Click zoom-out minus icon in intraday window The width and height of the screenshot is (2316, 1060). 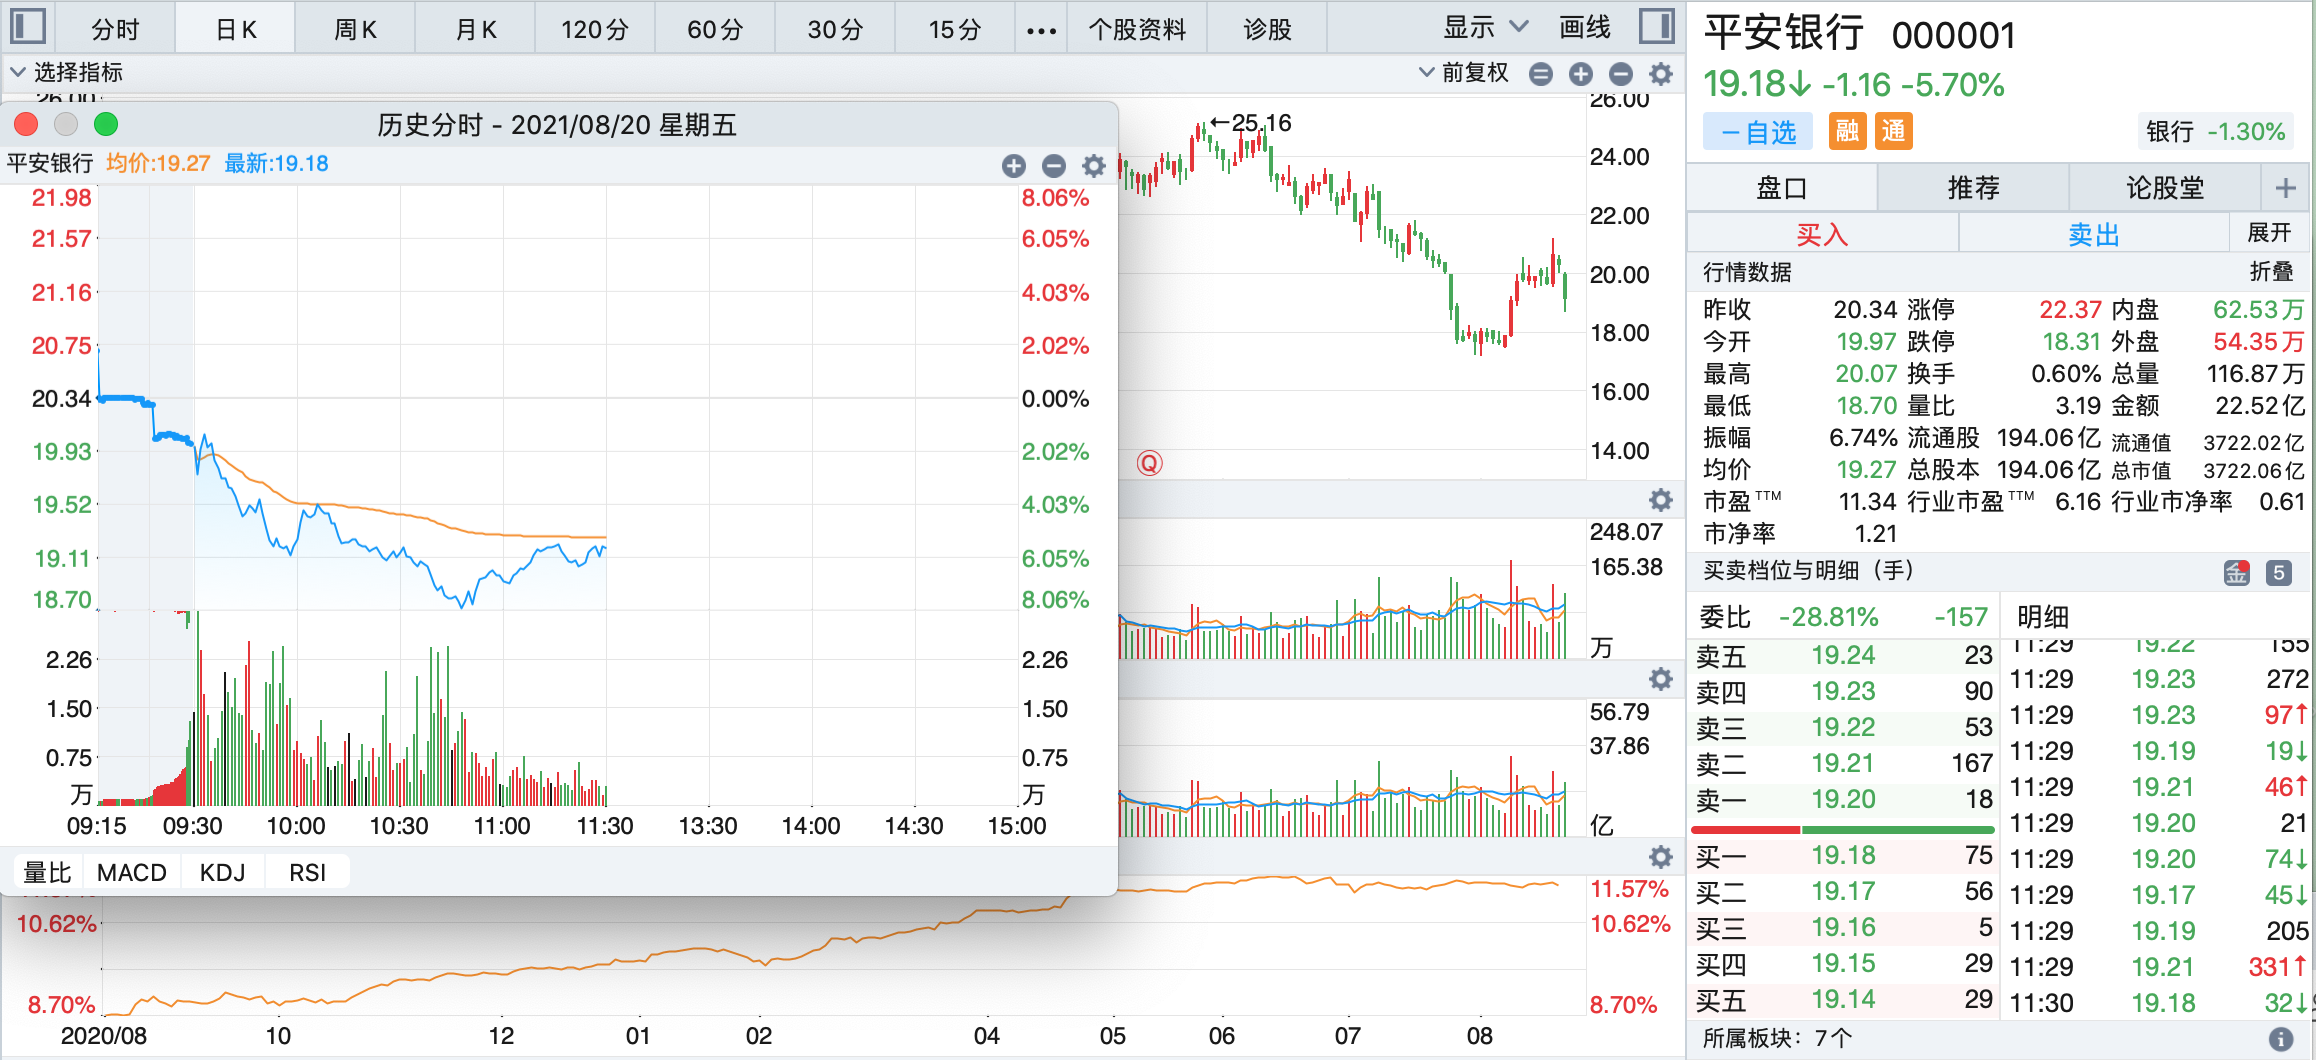point(1053,166)
